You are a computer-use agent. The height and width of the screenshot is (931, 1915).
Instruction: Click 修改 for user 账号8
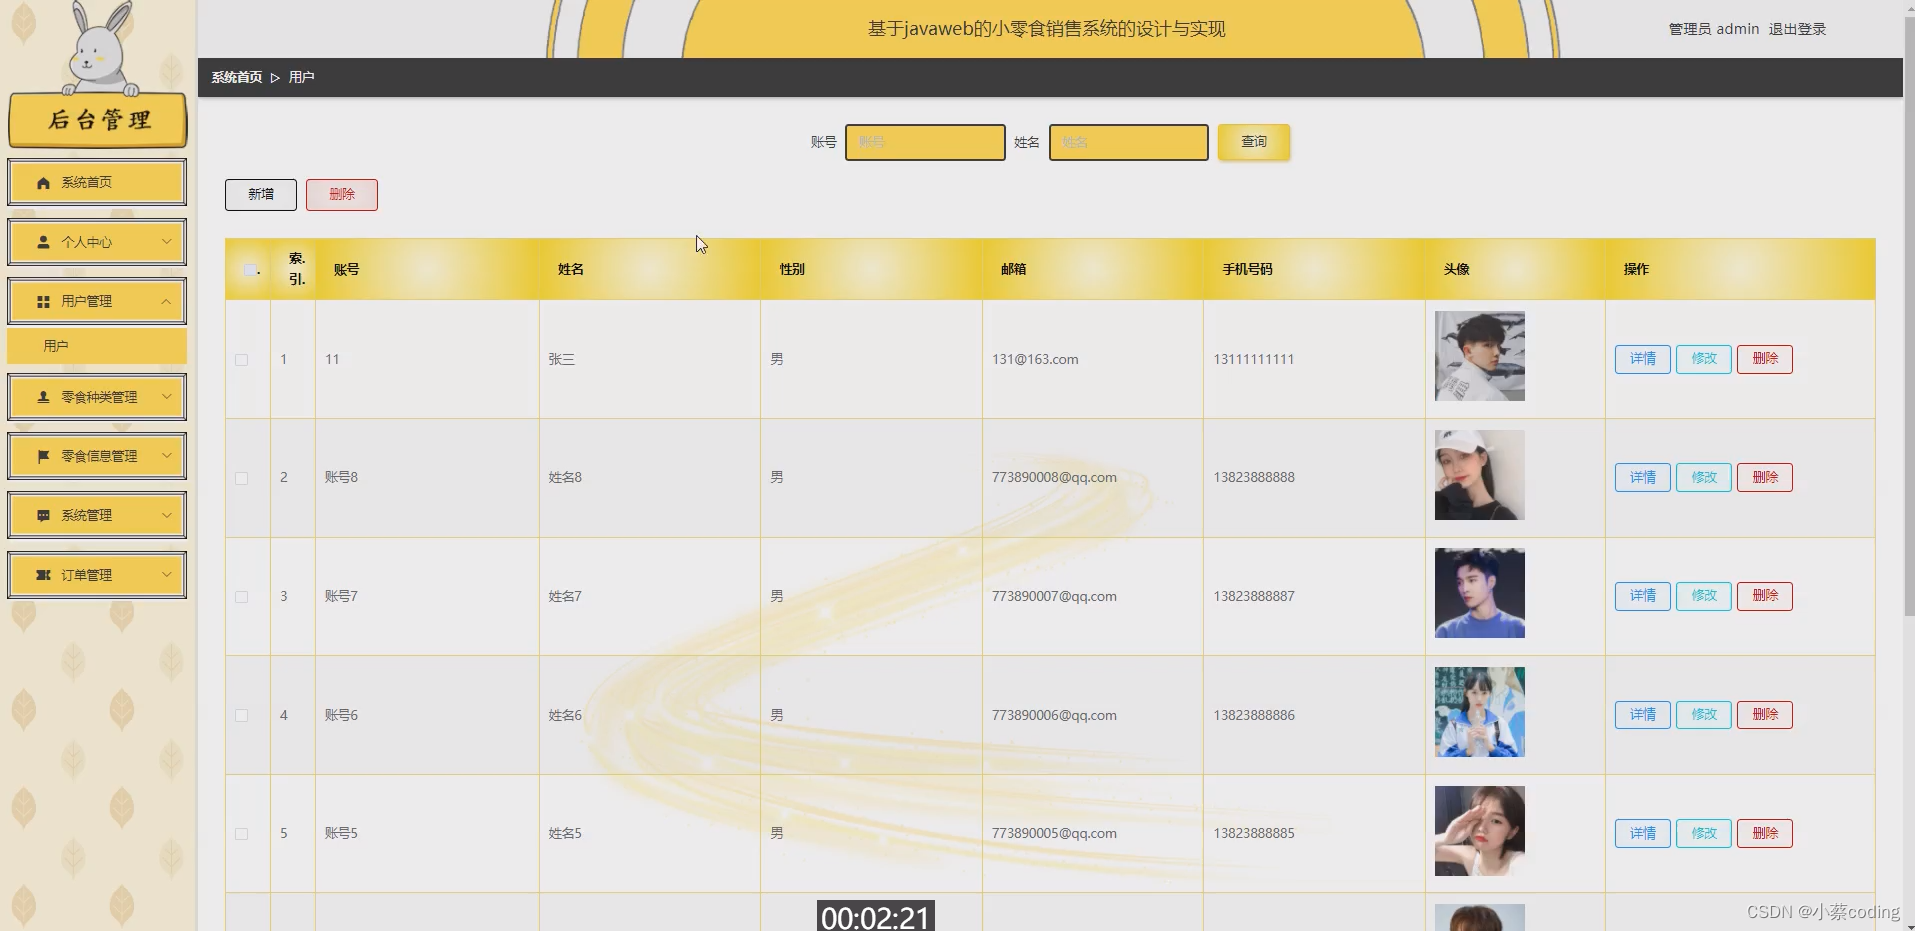coord(1704,478)
